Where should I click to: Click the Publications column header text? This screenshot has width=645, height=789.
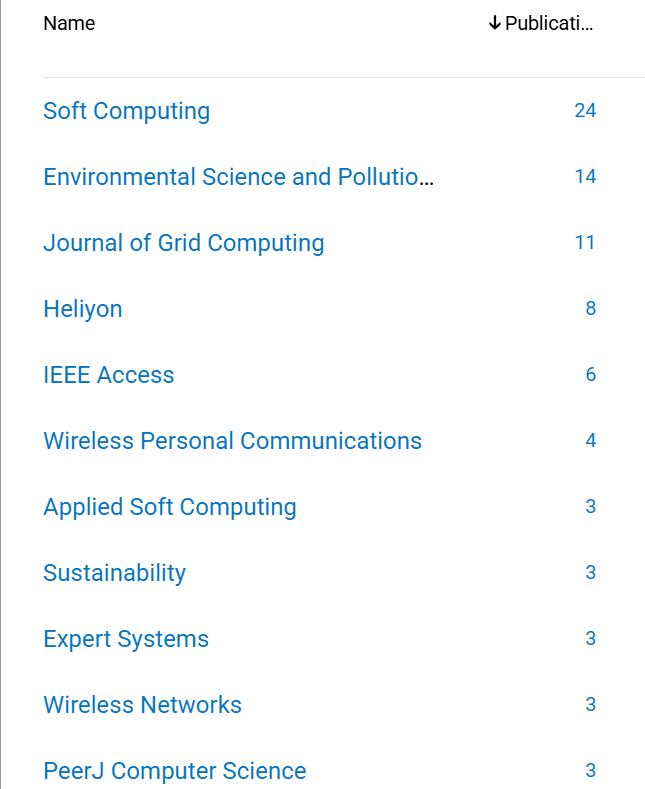click(x=549, y=23)
